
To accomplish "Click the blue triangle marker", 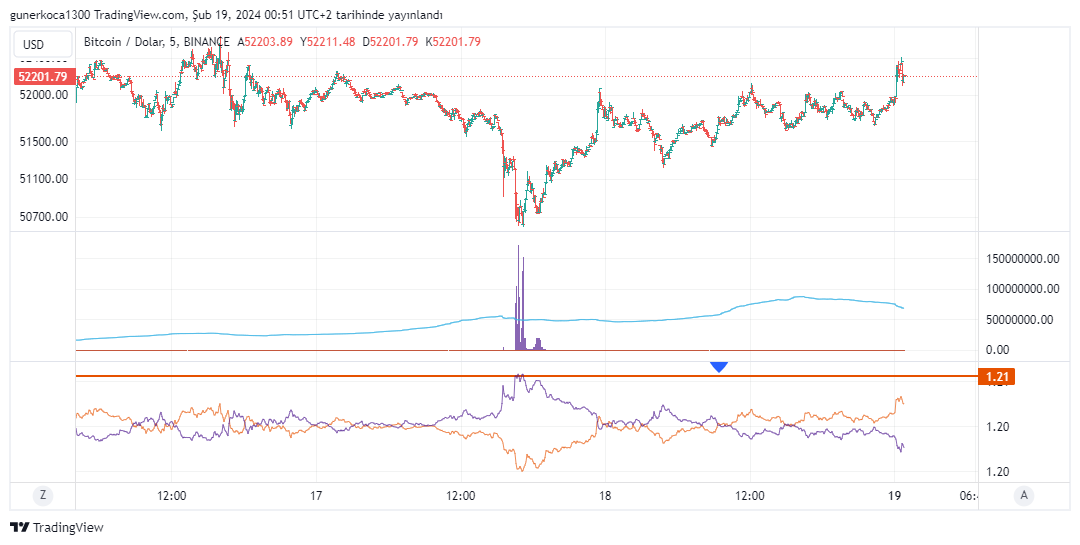I will tap(718, 367).
